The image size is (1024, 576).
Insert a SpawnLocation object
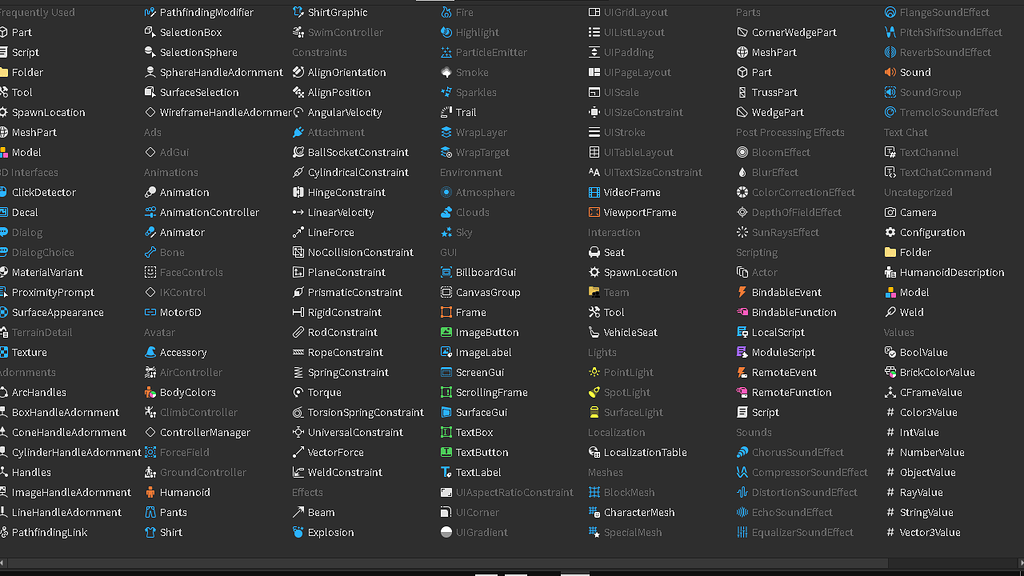[x=10, y=112]
